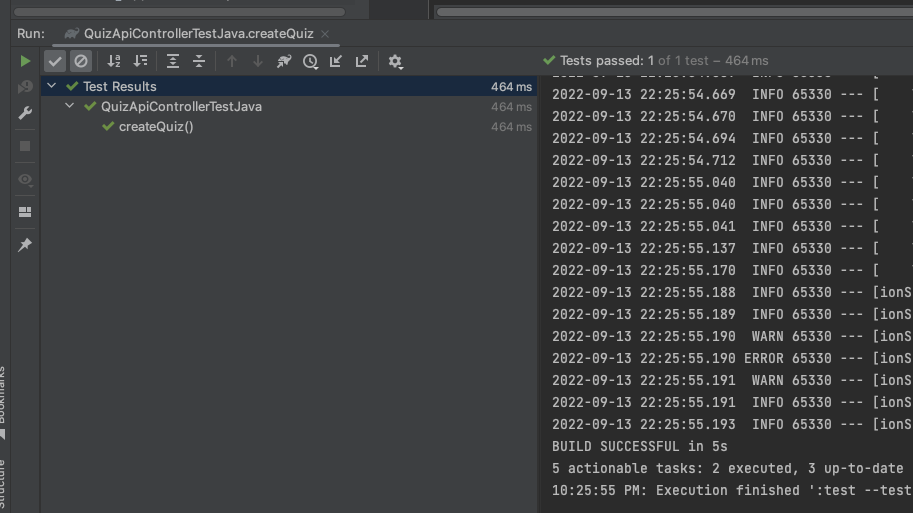Click the layout icon in the sidebar
913x513 pixels.
(25, 212)
